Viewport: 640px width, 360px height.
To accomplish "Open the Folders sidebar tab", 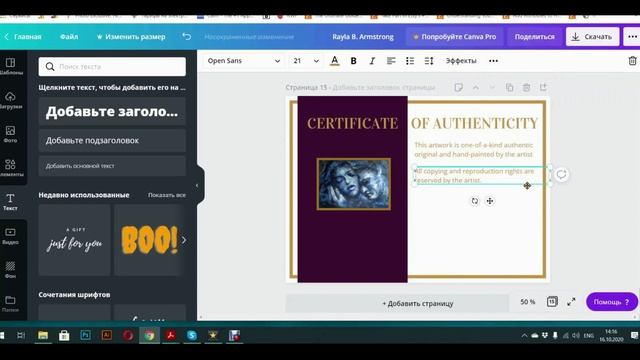I will (x=11, y=304).
